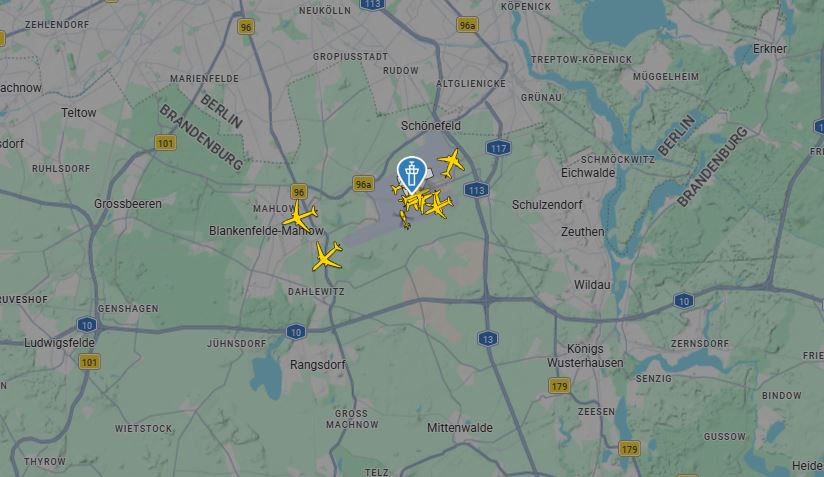Click the Schönefeld town label
The image size is (824, 477).
tap(430, 126)
